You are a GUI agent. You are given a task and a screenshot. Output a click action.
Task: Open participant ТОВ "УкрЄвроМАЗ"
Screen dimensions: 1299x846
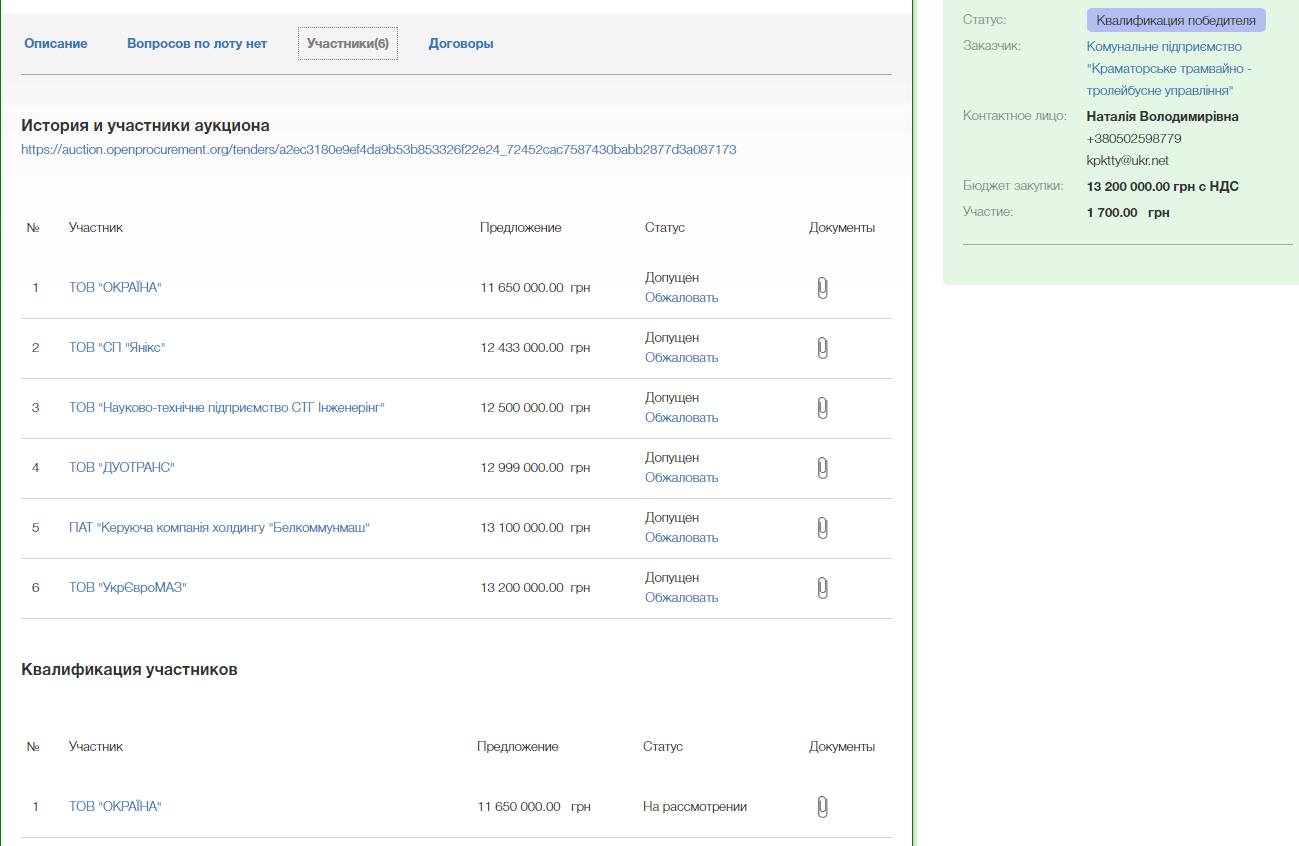(128, 588)
